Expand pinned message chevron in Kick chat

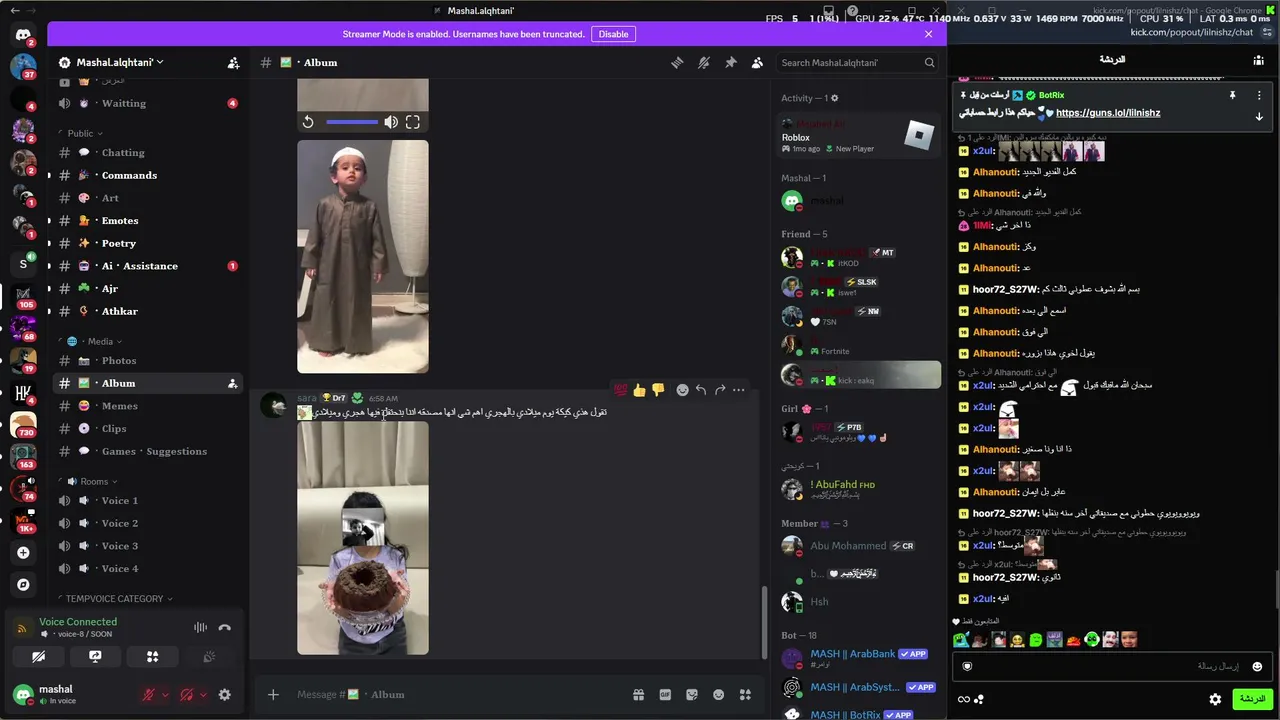1259,117
